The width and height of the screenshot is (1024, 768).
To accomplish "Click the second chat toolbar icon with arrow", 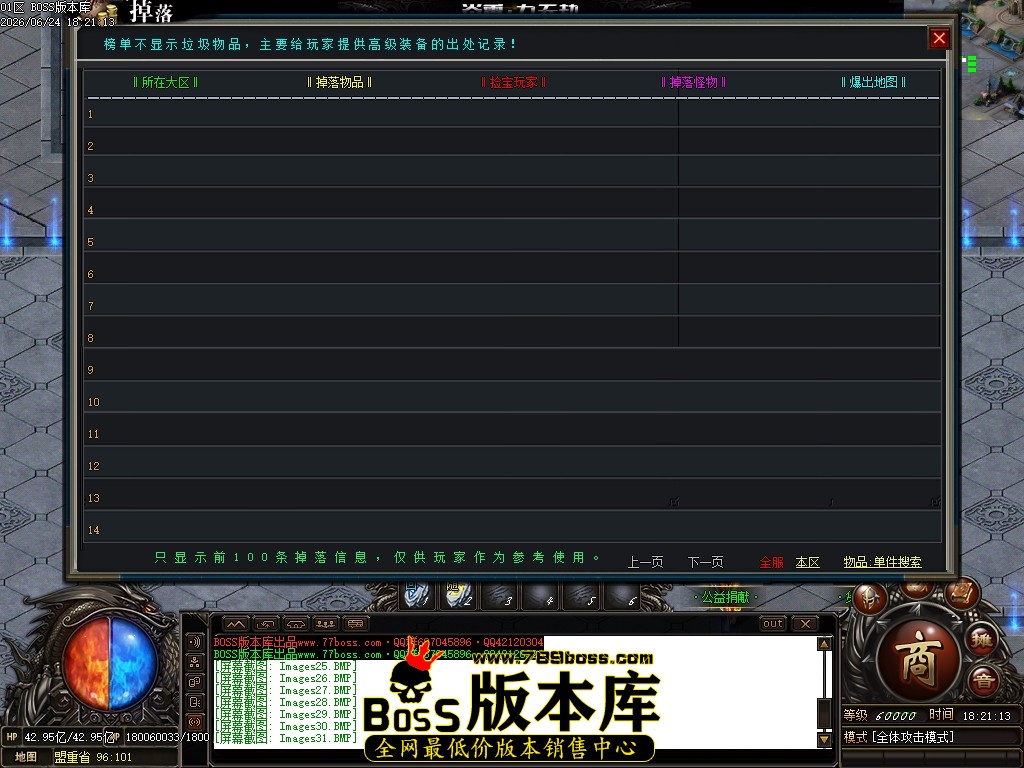I will point(266,624).
